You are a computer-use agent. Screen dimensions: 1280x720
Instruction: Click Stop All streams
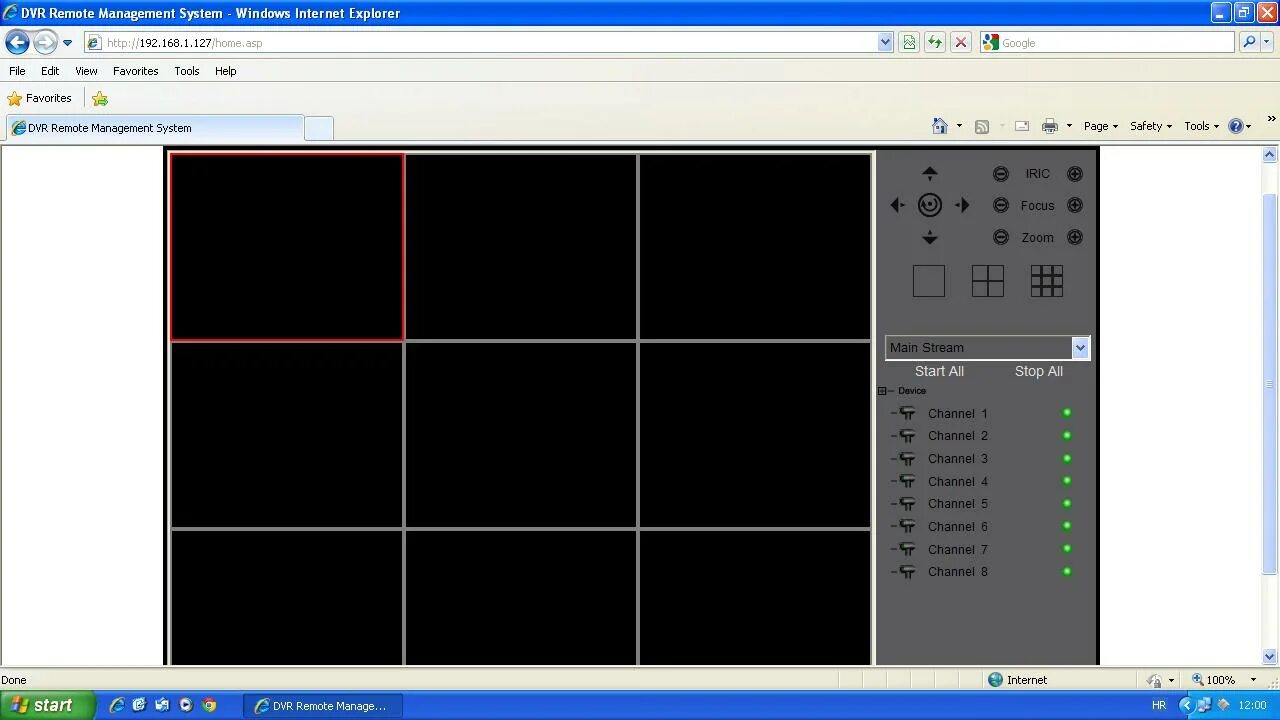click(x=1038, y=371)
